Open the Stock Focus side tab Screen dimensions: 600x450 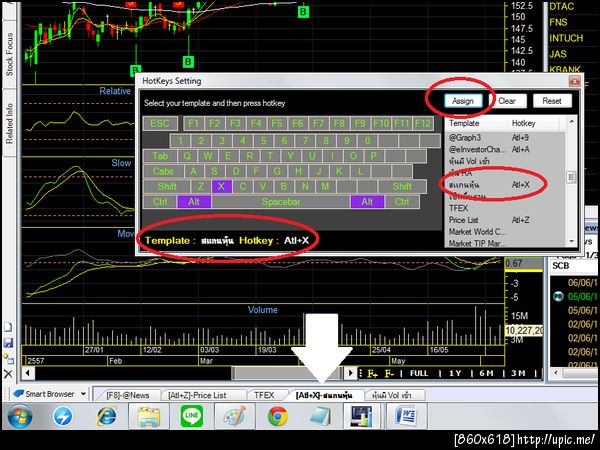(9, 54)
